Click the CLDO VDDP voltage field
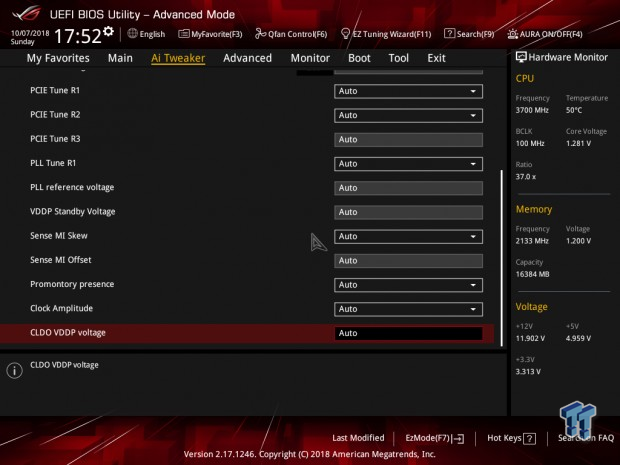The width and height of the screenshot is (620, 465). (x=408, y=333)
